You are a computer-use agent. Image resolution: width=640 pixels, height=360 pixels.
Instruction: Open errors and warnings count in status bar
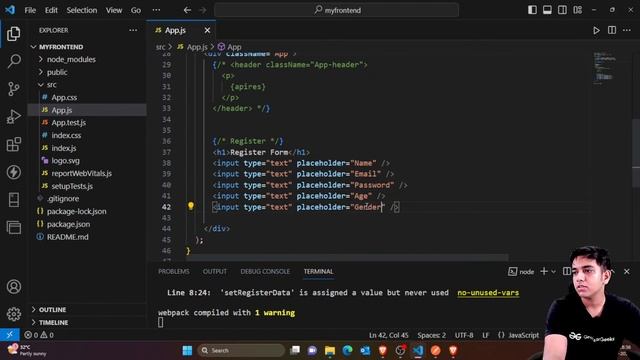coord(39,335)
